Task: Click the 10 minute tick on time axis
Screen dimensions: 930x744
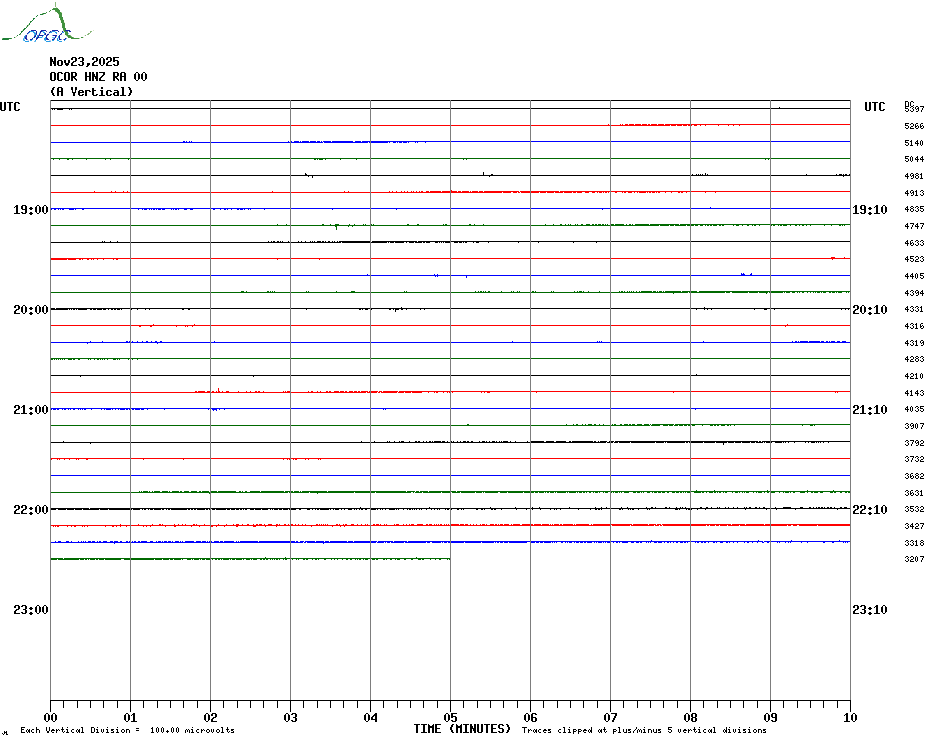Action: click(x=849, y=717)
